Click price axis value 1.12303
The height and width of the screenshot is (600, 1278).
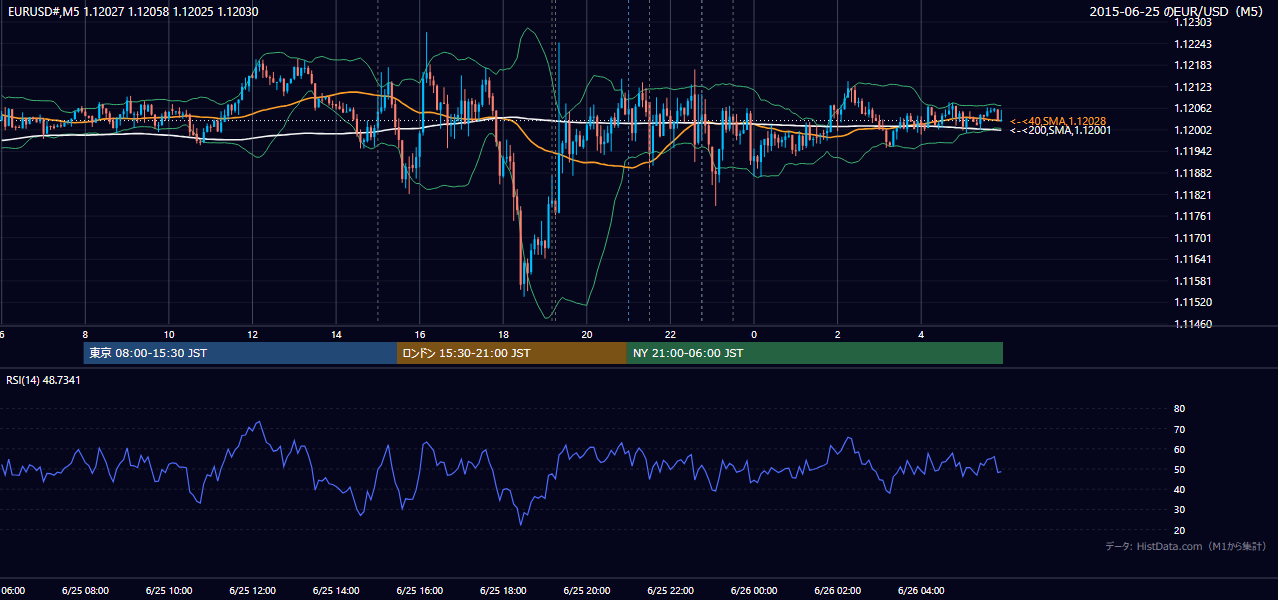click(1193, 22)
